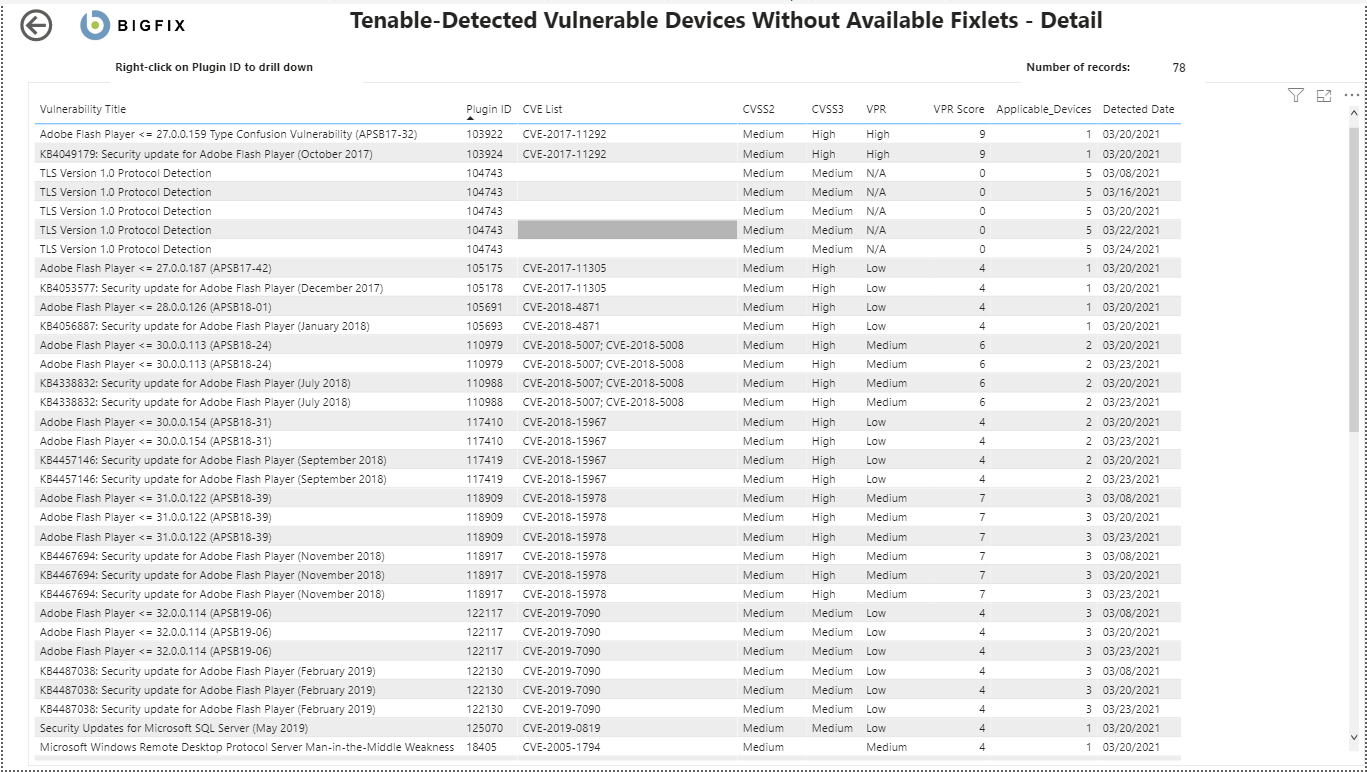The width and height of the screenshot is (1367, 772).
Task: Sort by Vulnerability Title column header
Action: point(83,109)
